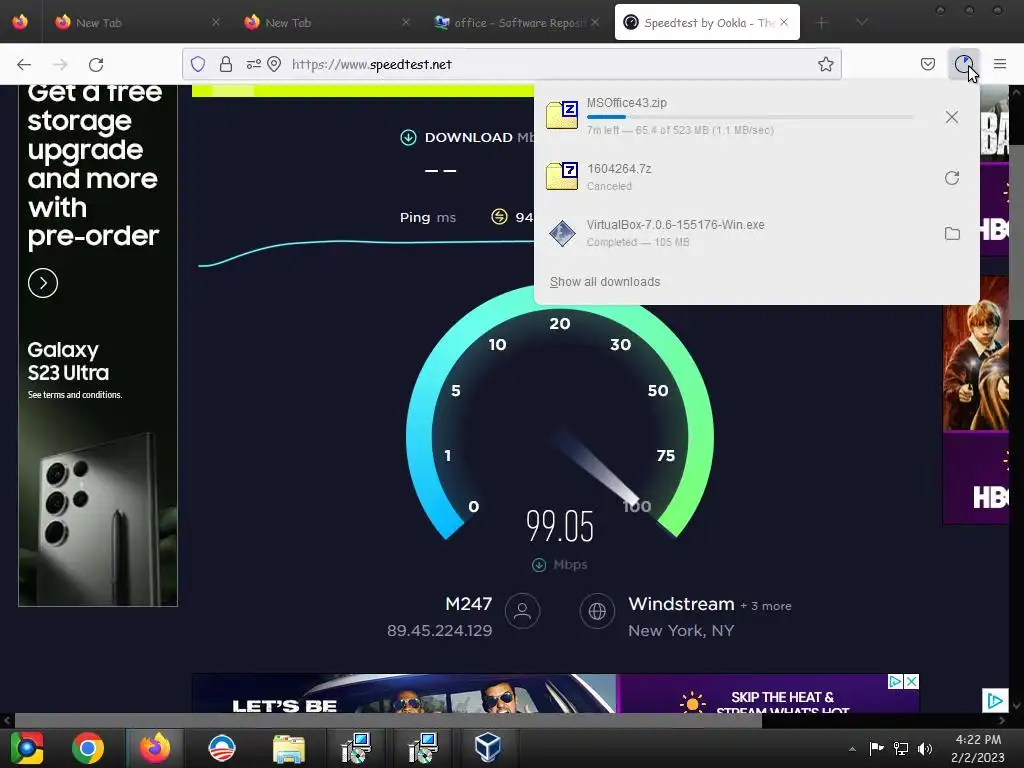Click the M247 user profile icon
Screen dimensions: 1024x768
click(x=522, y=611)
